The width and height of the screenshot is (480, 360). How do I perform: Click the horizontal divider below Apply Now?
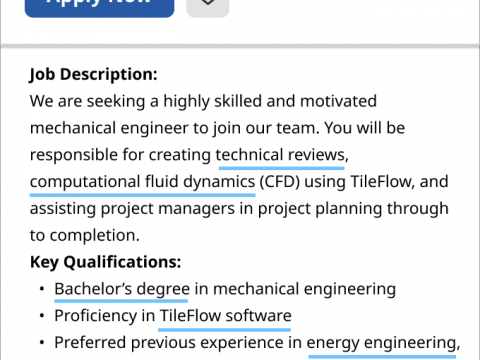pyautogui.click(x=240, y=45)
